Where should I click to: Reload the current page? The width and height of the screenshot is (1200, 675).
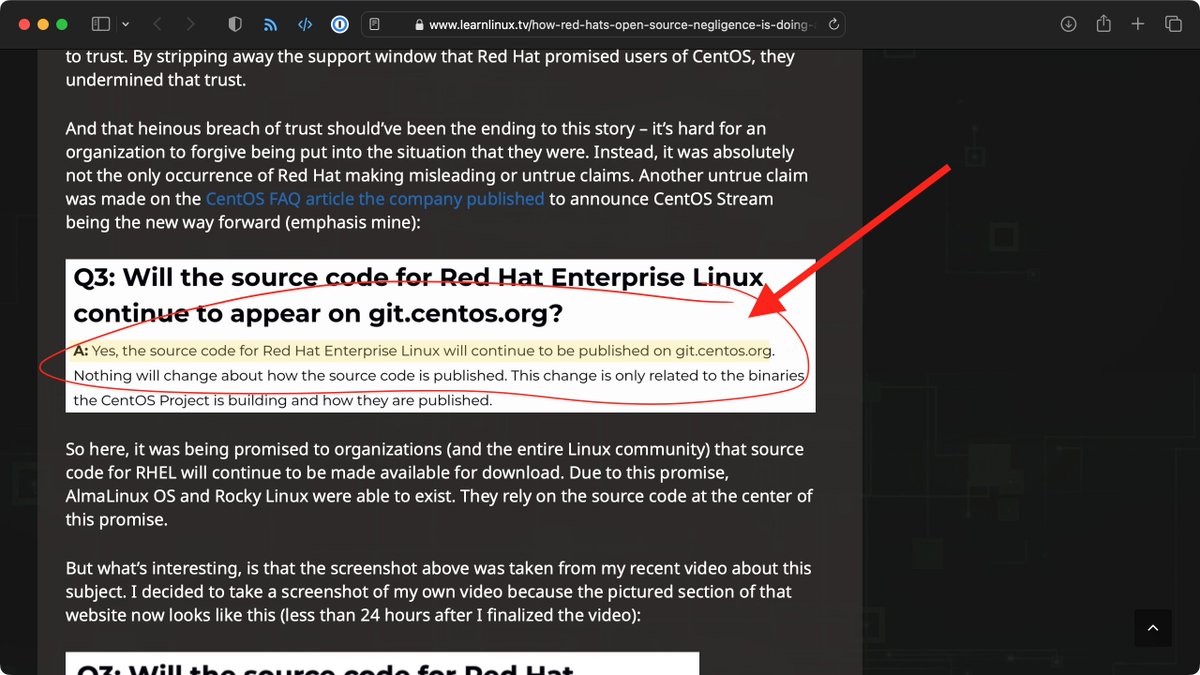(832, 24)
